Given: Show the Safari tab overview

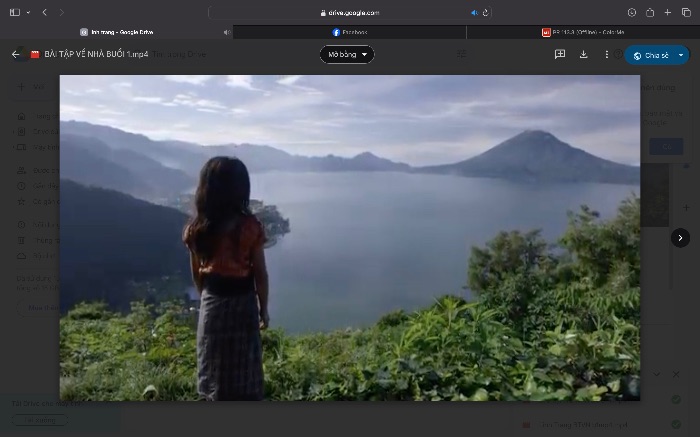Looking at the screenshot, I should point(686,12).
